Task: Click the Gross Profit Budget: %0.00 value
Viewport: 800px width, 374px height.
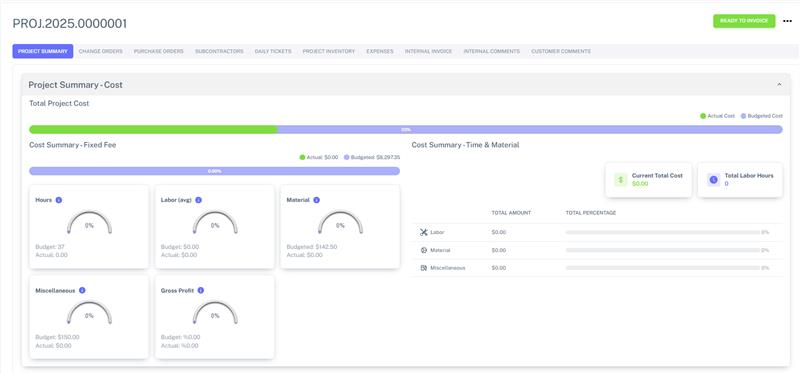Action: [181, 337]
